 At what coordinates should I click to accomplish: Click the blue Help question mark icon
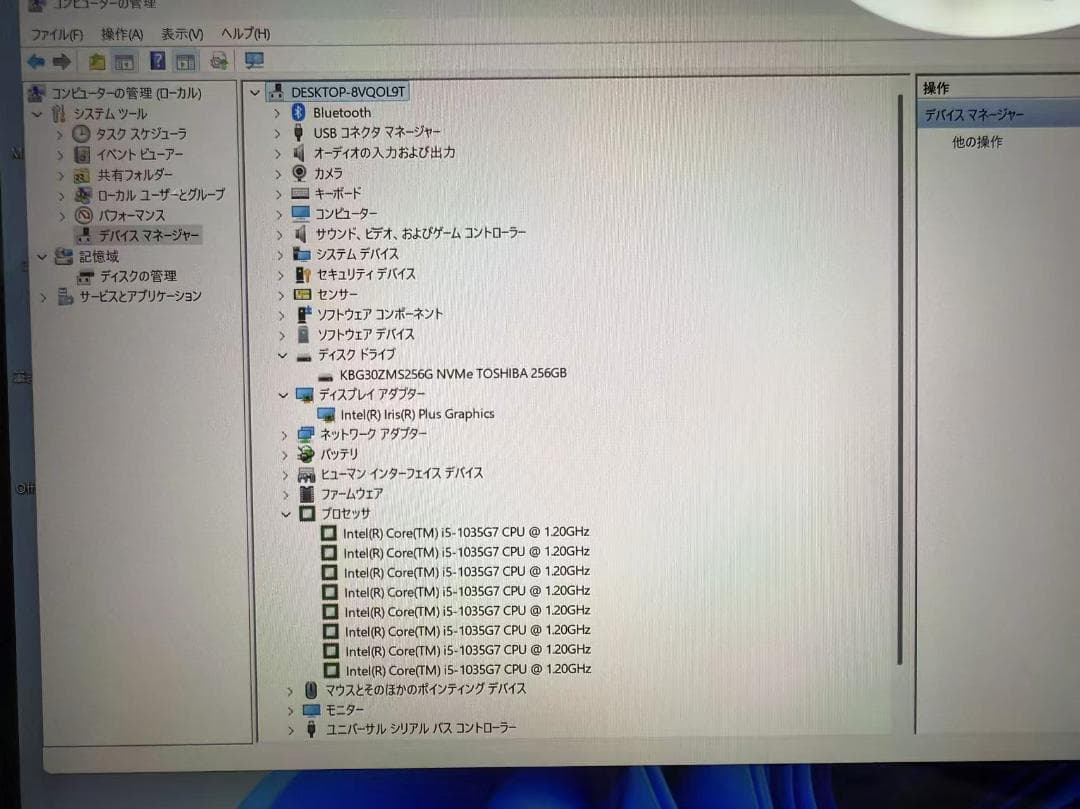[157, 62]
